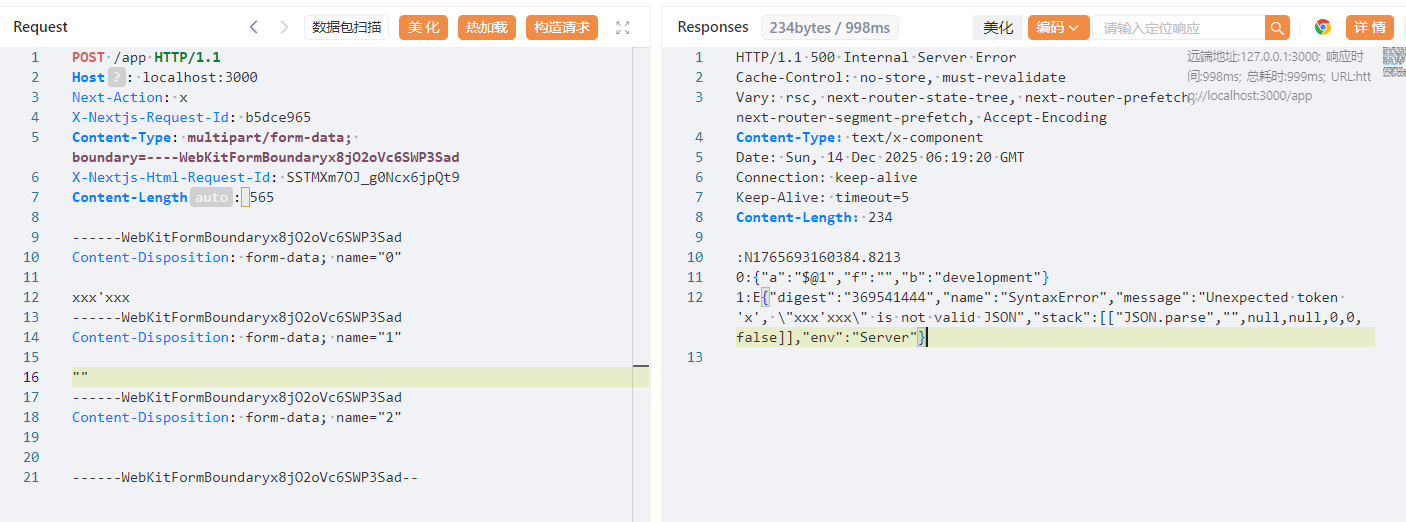
Task: Click the next request arrow
Action: click(x=284, y=27)
